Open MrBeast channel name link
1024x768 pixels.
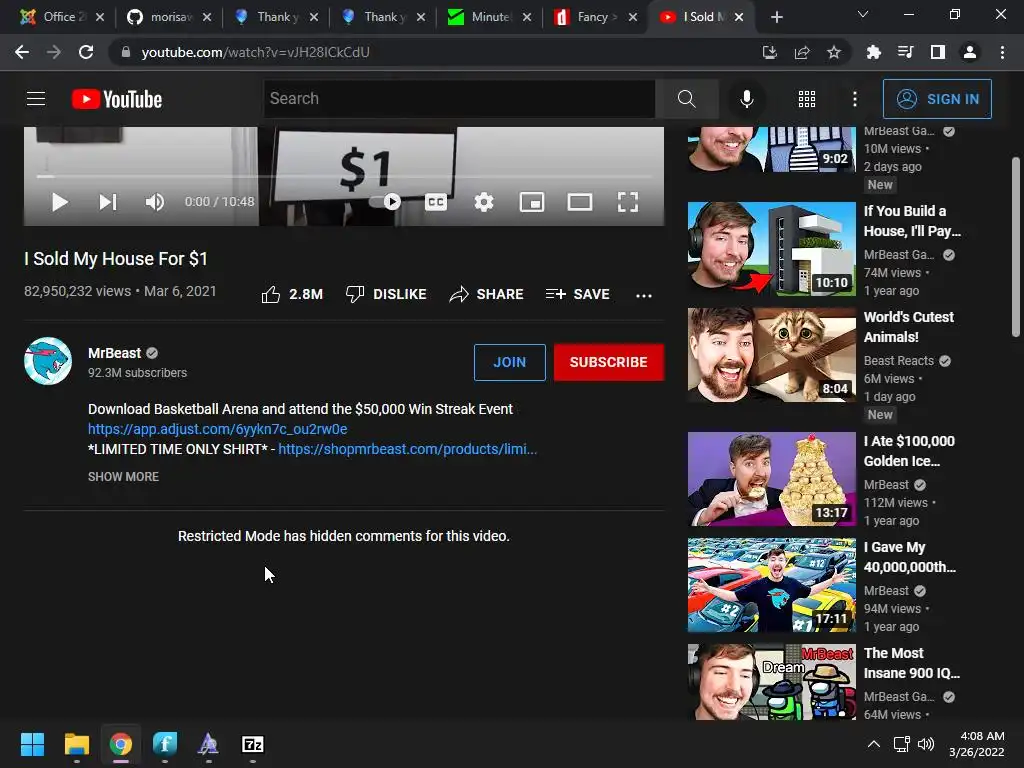coord(114,353)
